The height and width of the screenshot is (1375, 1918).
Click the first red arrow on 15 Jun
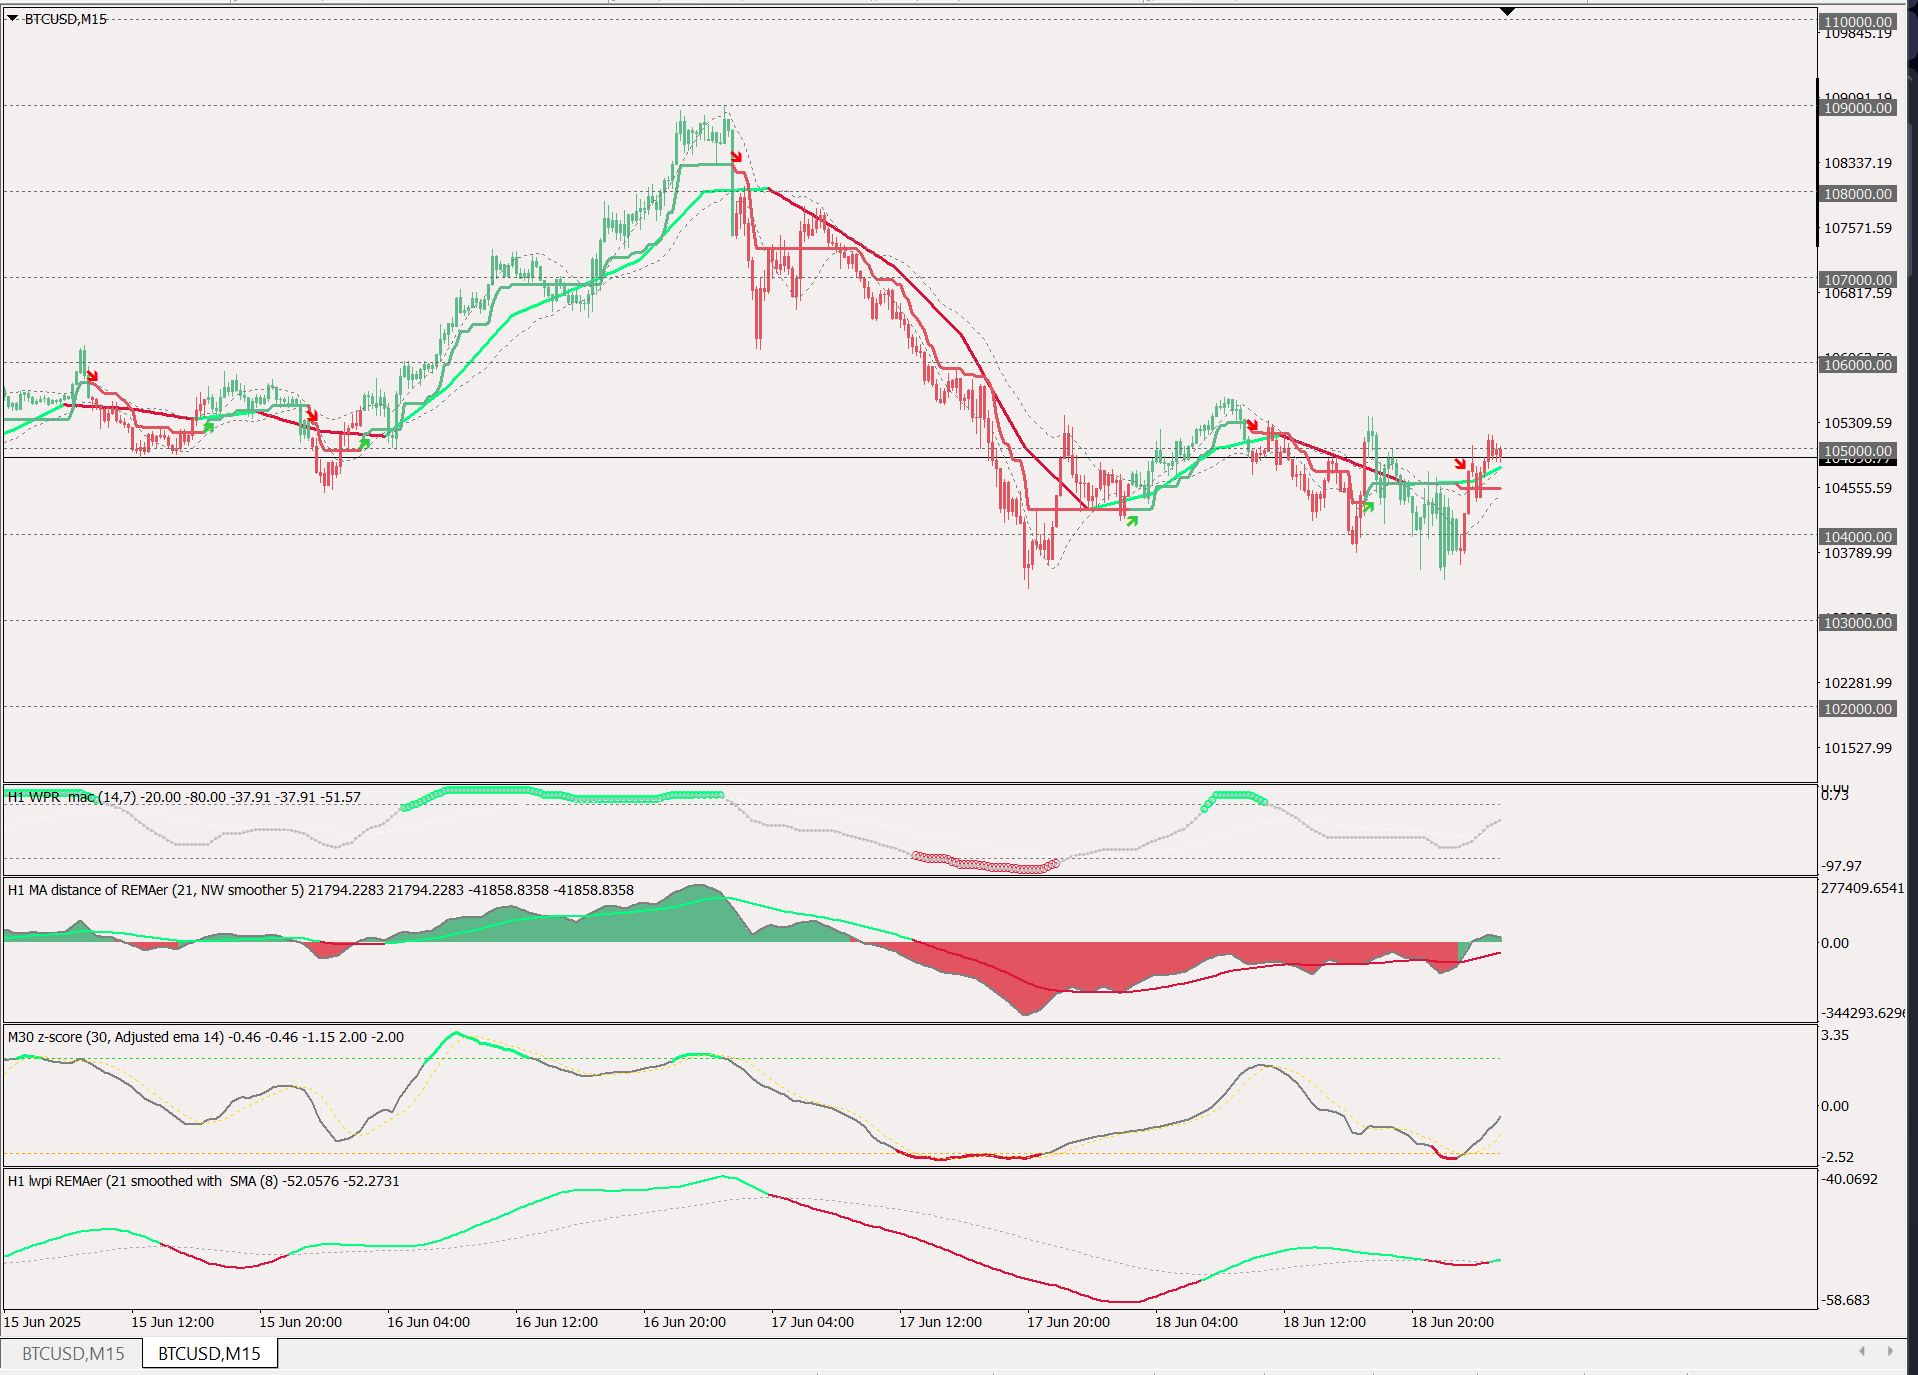[92, 376]
